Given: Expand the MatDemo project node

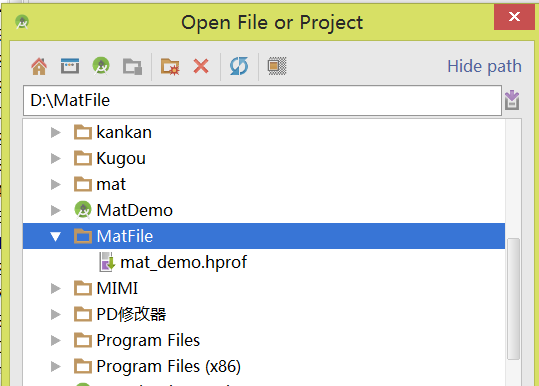Looking at the screenshot, I should pos(55,210).
